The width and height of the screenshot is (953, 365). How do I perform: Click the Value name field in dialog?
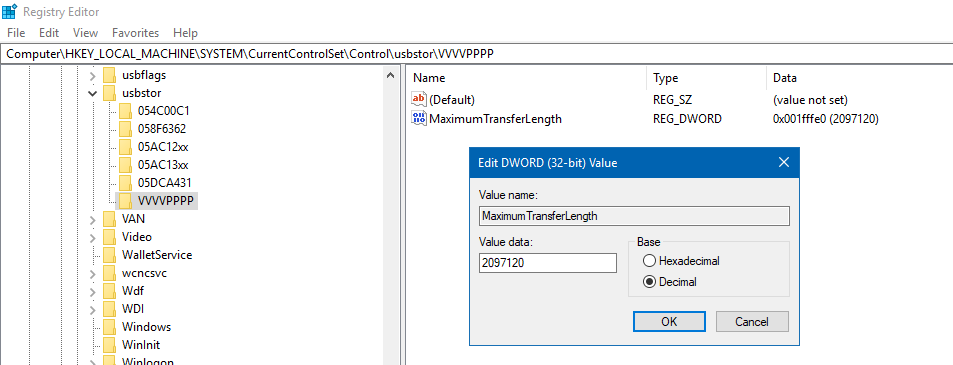pyautogui.click(x=634, y=216)
